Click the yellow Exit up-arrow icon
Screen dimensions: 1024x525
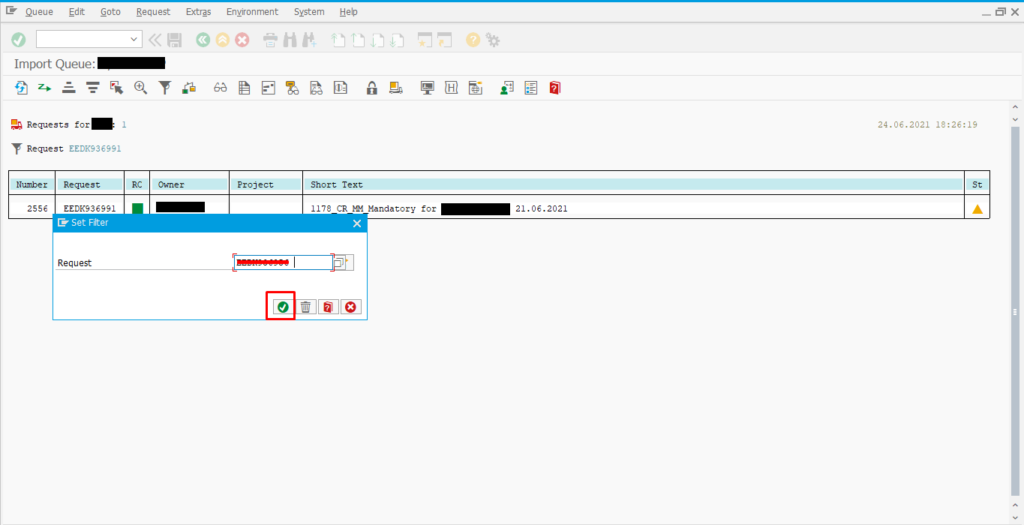[x=223, y=40]
